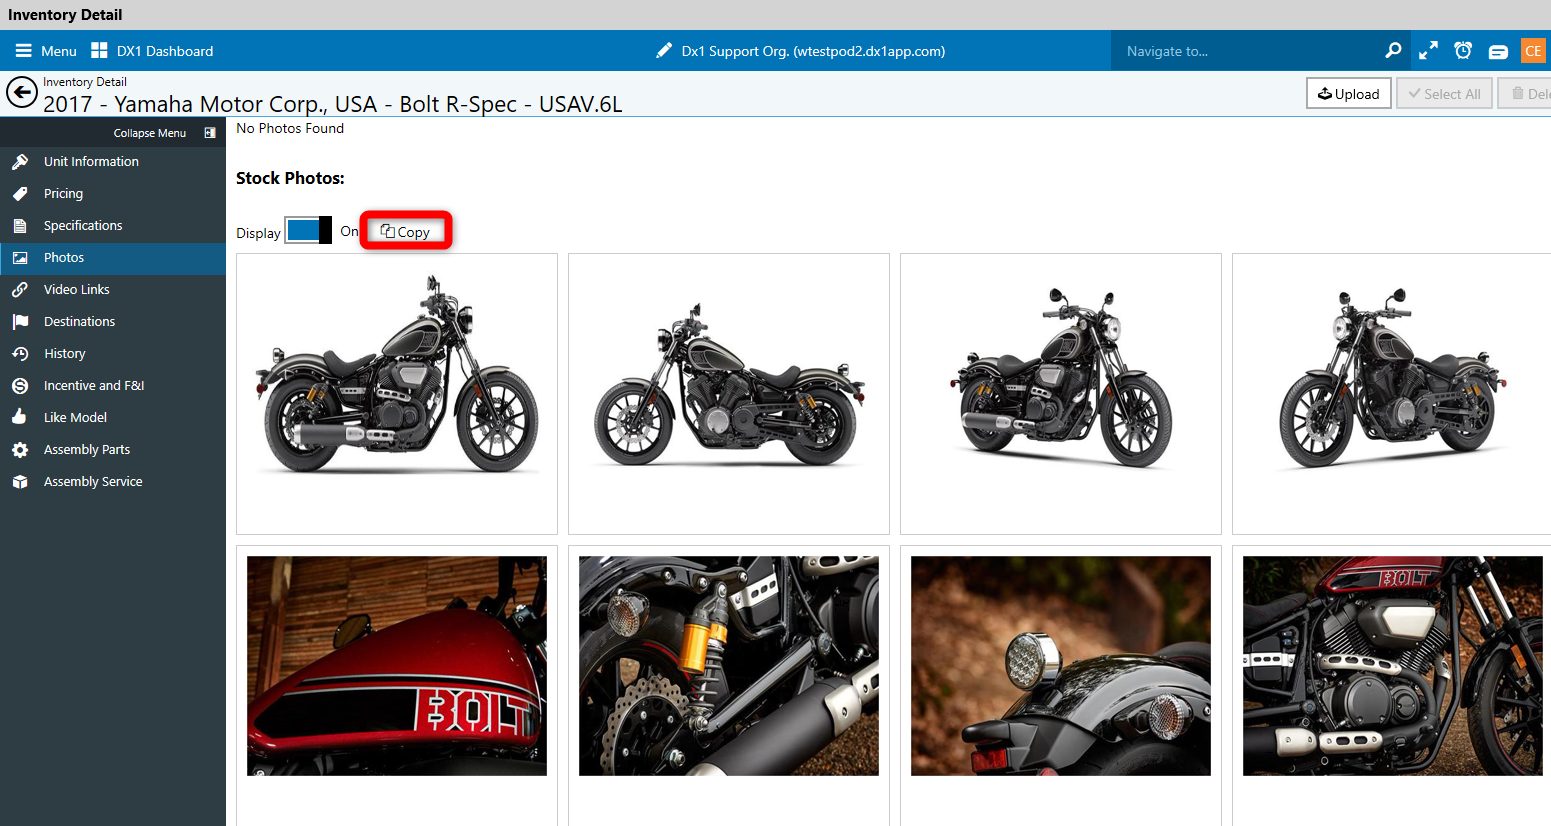Viewport: 1551px width, 826px height.
Task: Open Destinations section
Action: coord(113,321)
